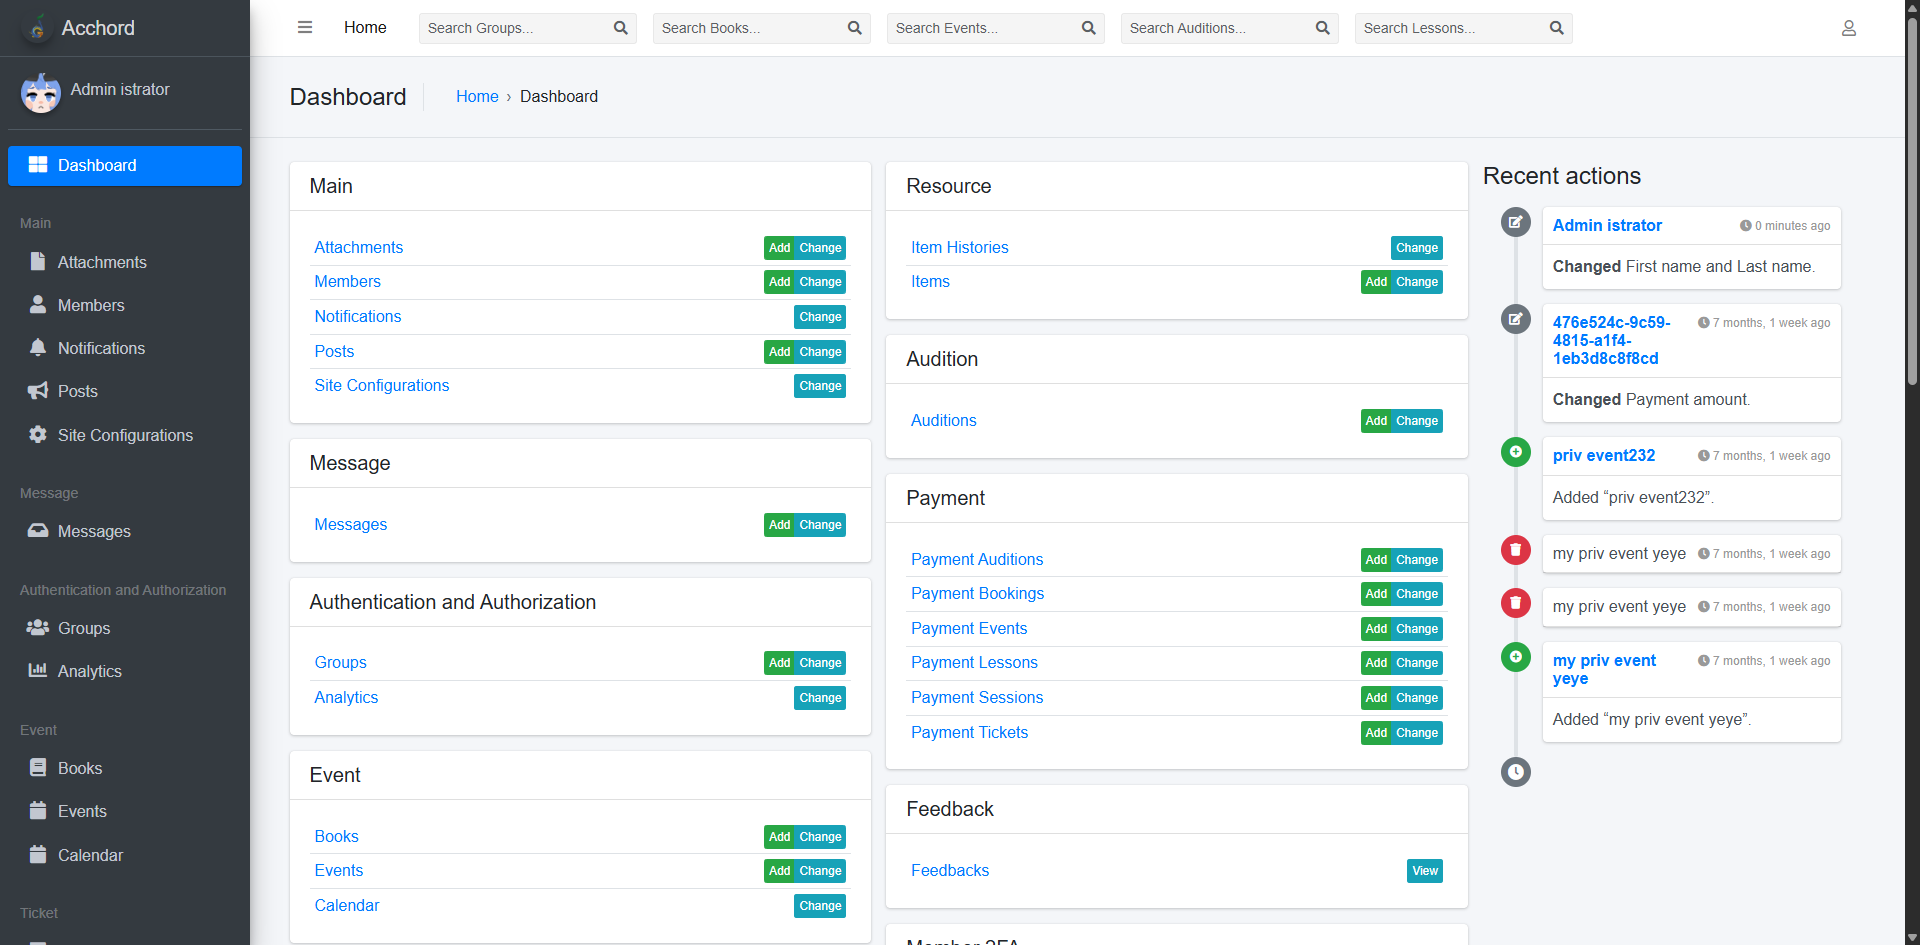Click the page vertical scrollbar

pyautogui.click(x=1912, y=200)
